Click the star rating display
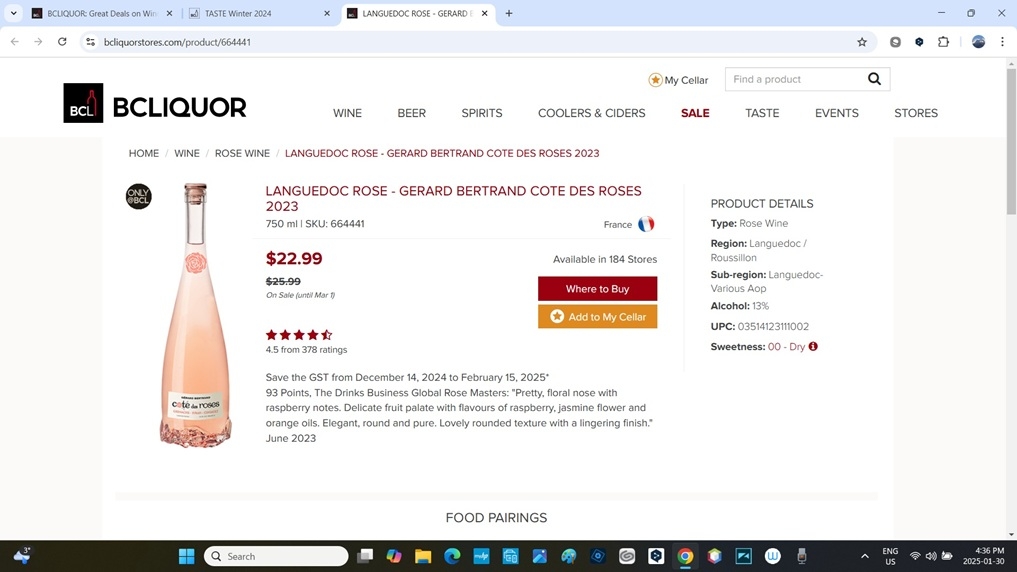1017x572 pixels. pos(299,335)
